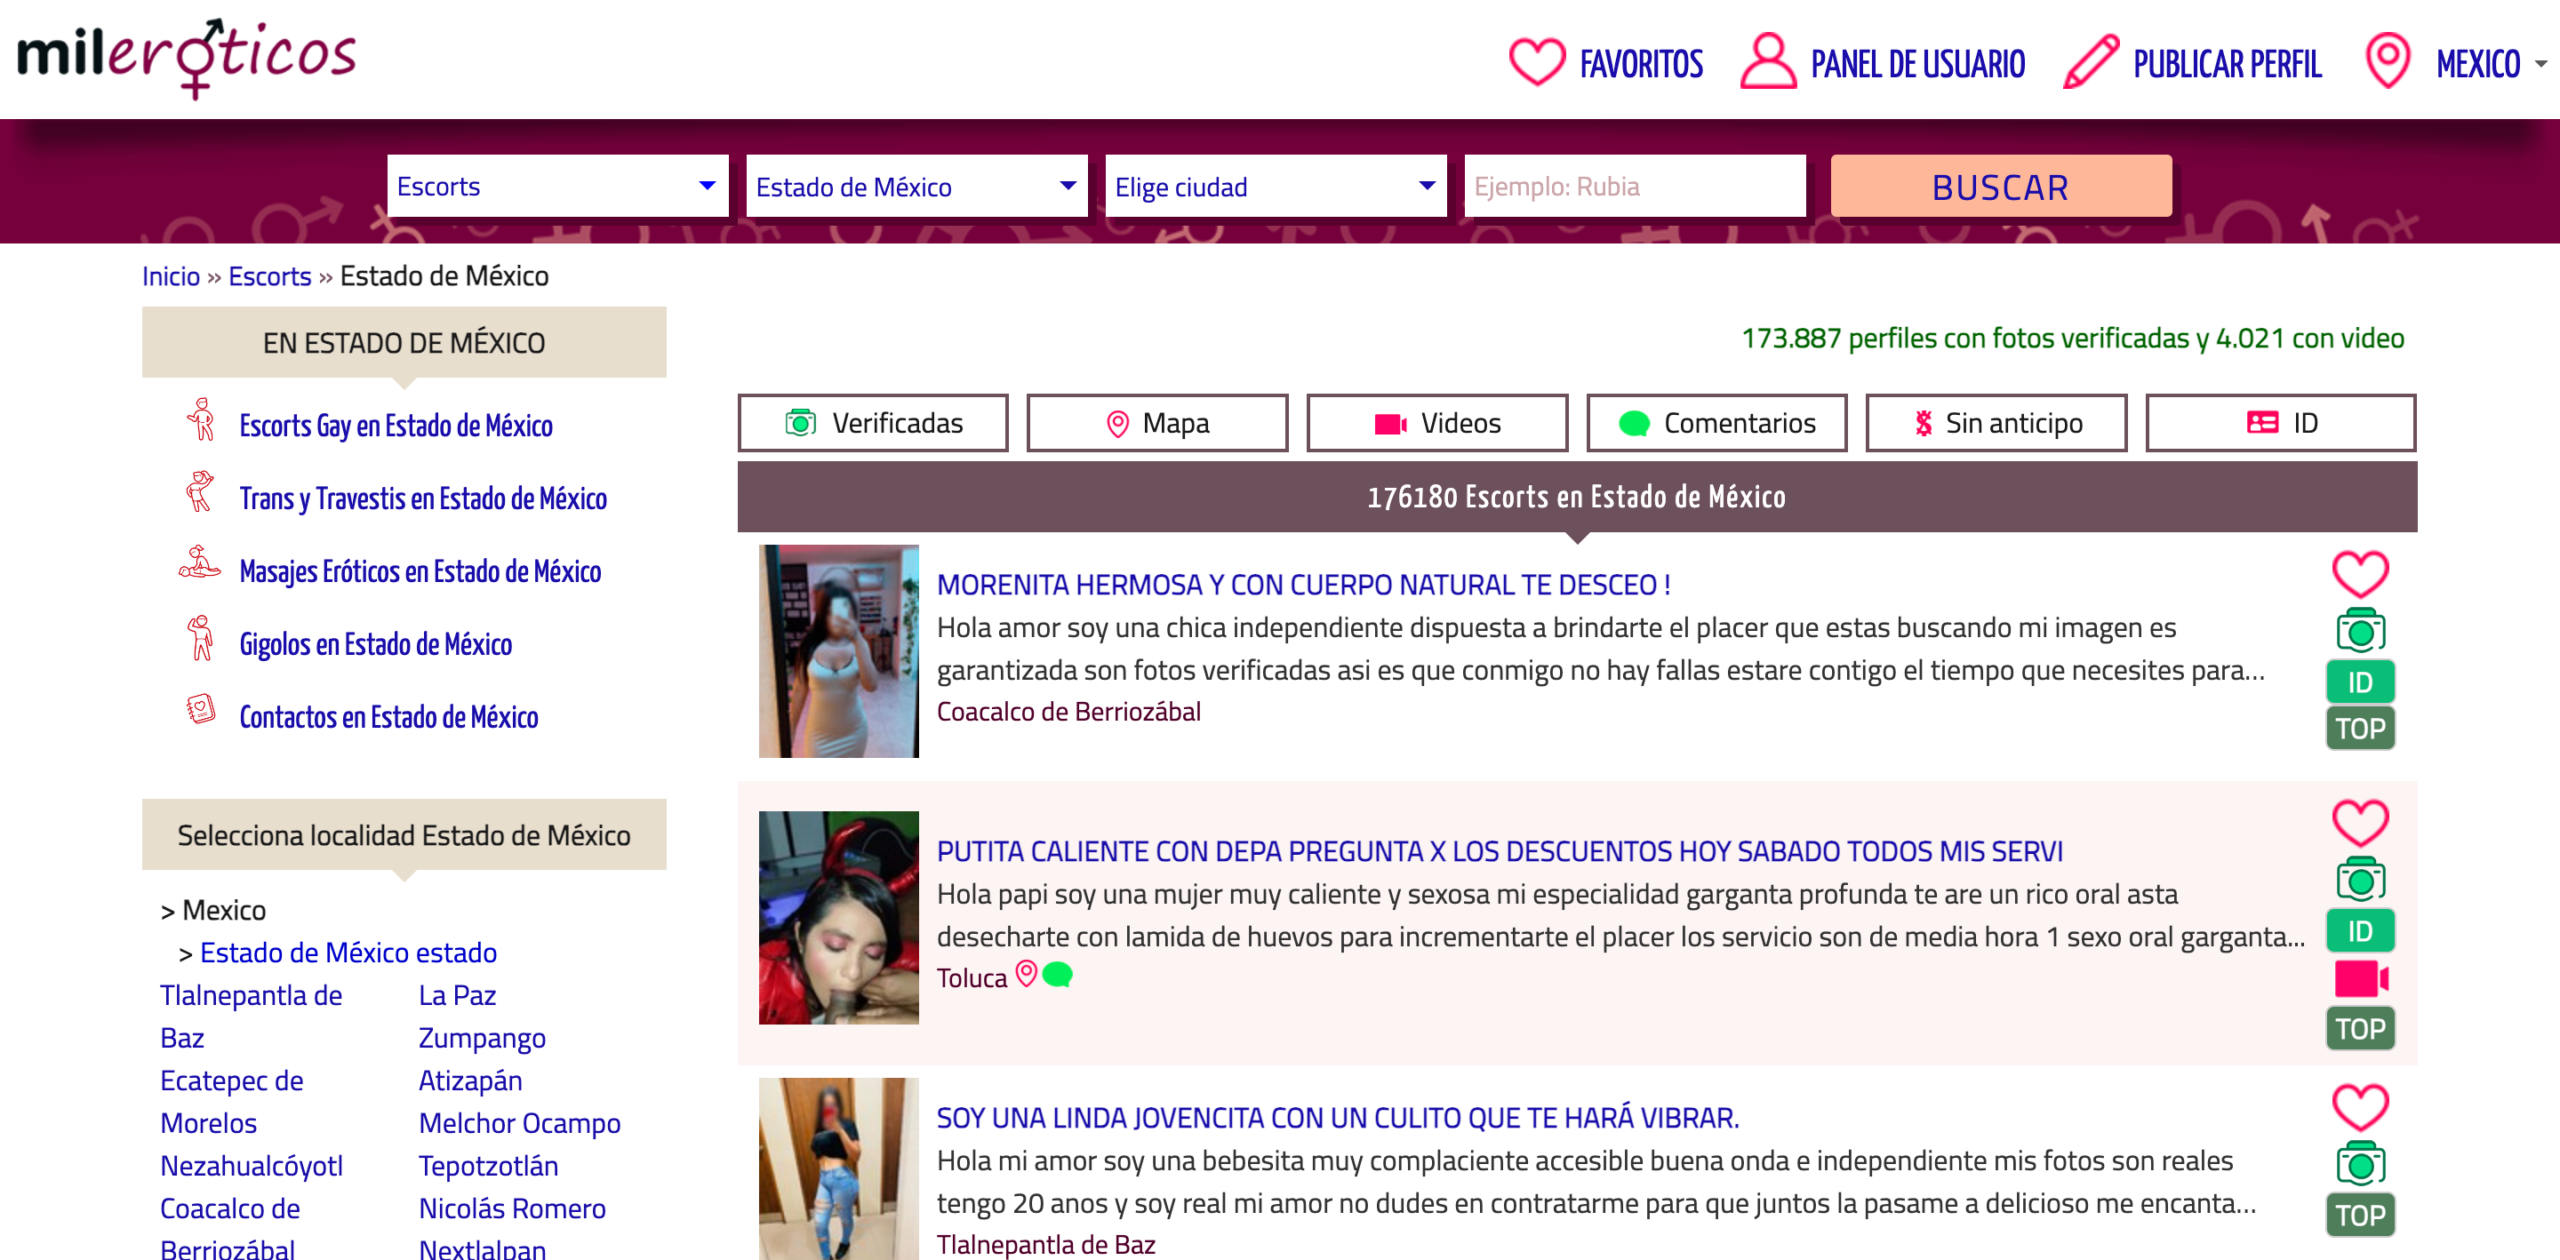Click the Ejemplo: Rubia search field

click(x=1635, y=186)
